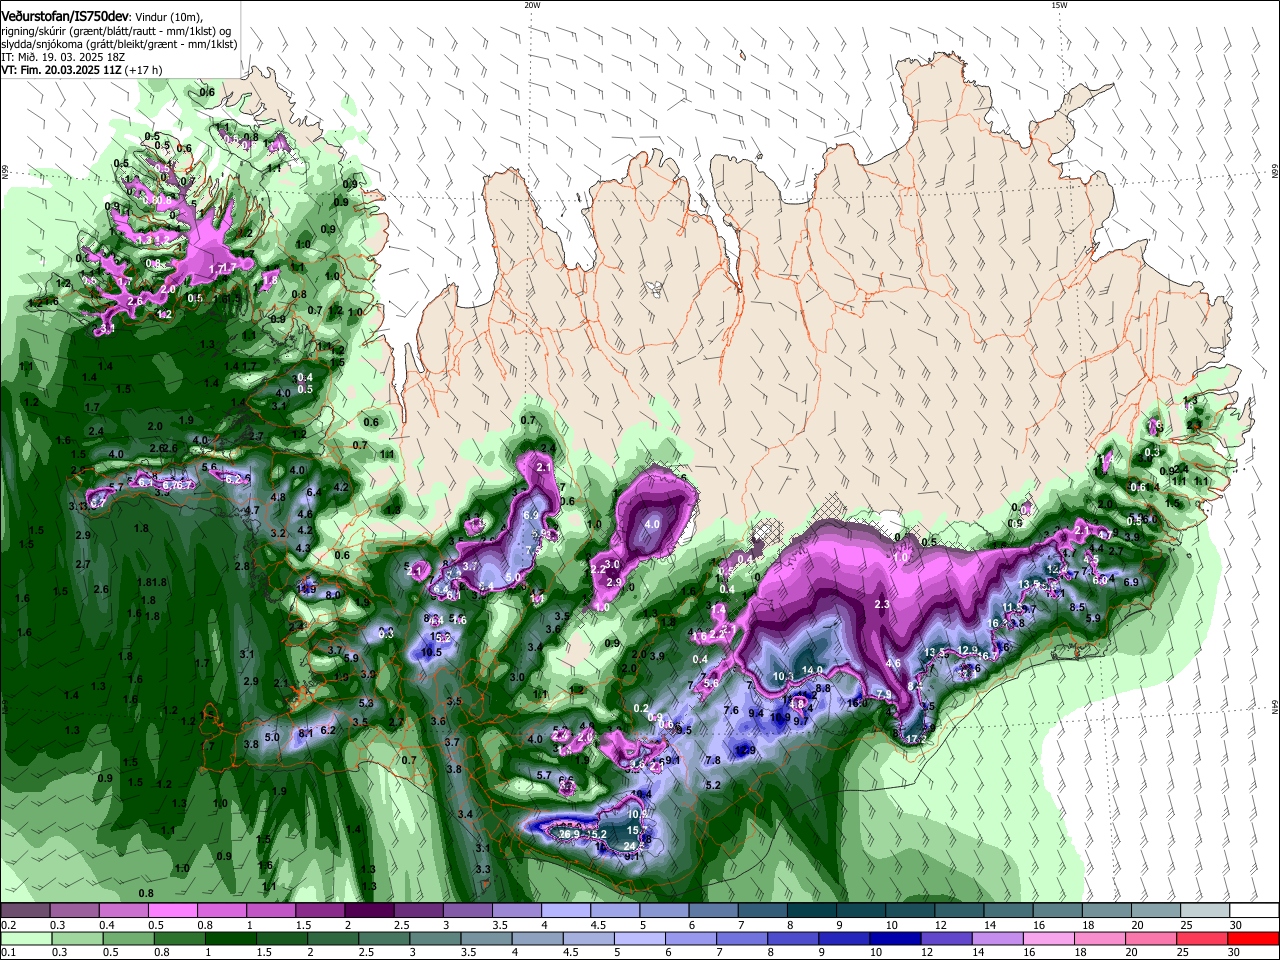The width and height of the screenshot is (1280, 960).
Task: Click the 15W longitude label
Action: tap(1059, 5)
